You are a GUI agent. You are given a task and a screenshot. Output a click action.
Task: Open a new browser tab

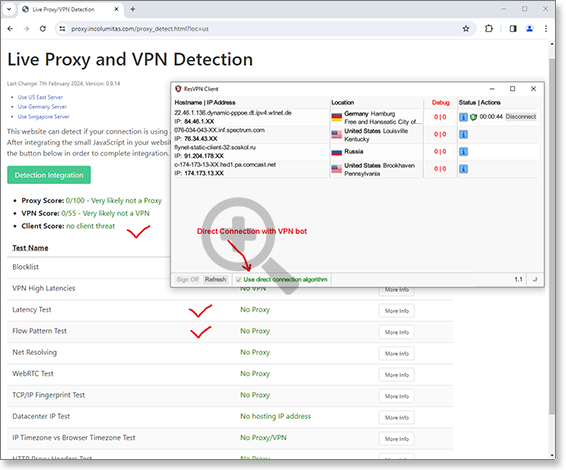(x=133, y=9)
